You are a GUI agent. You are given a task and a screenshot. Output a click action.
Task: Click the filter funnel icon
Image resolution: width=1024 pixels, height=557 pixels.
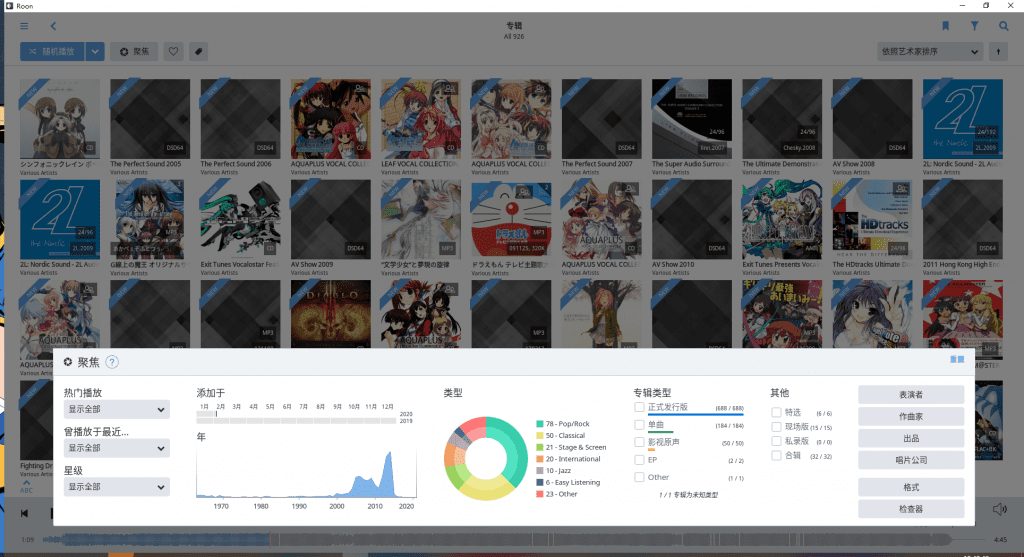(x=974, y=26)
